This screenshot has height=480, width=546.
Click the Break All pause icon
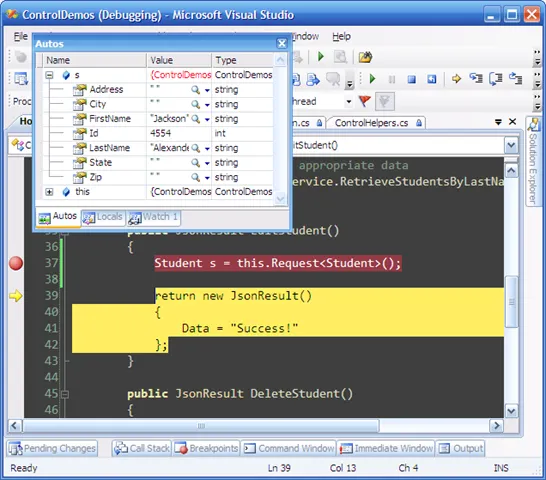pyautogui.click(x=392, y=79)
